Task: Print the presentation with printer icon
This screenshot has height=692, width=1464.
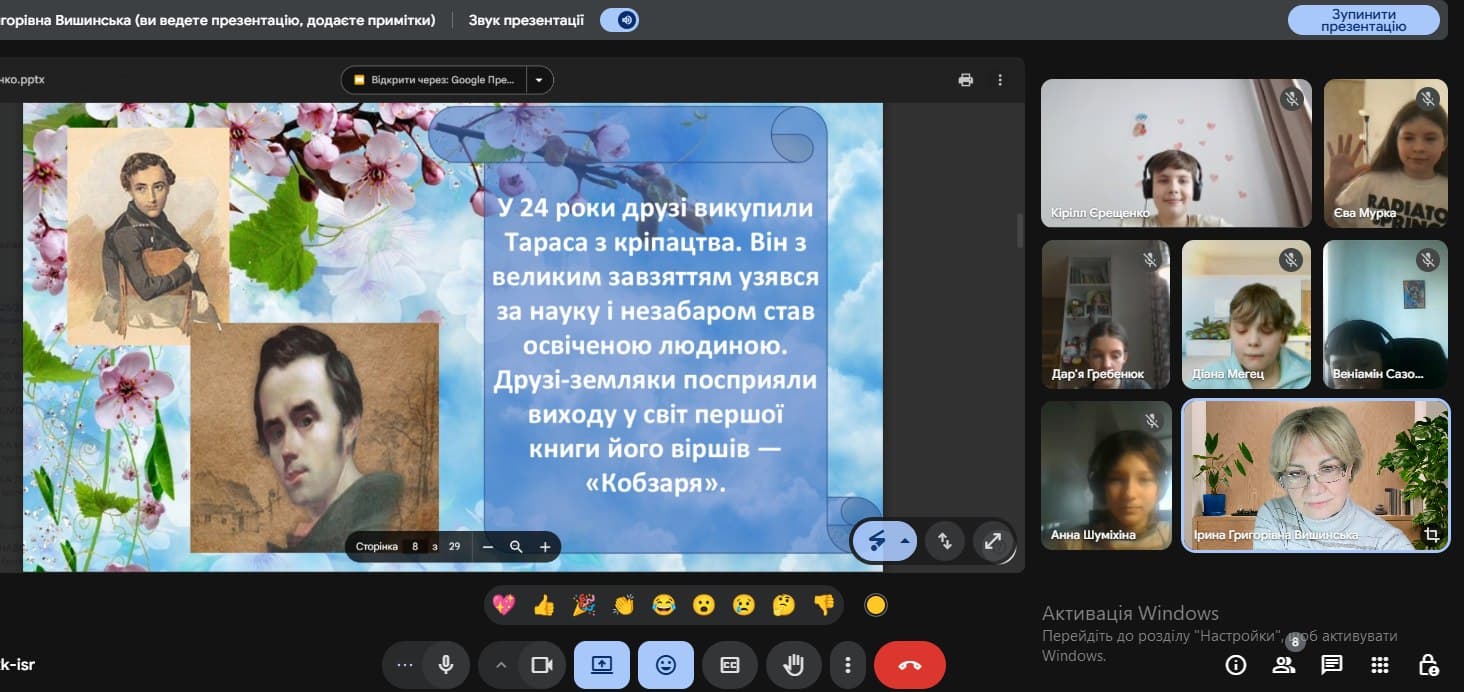Action: [x=966, y=80]
